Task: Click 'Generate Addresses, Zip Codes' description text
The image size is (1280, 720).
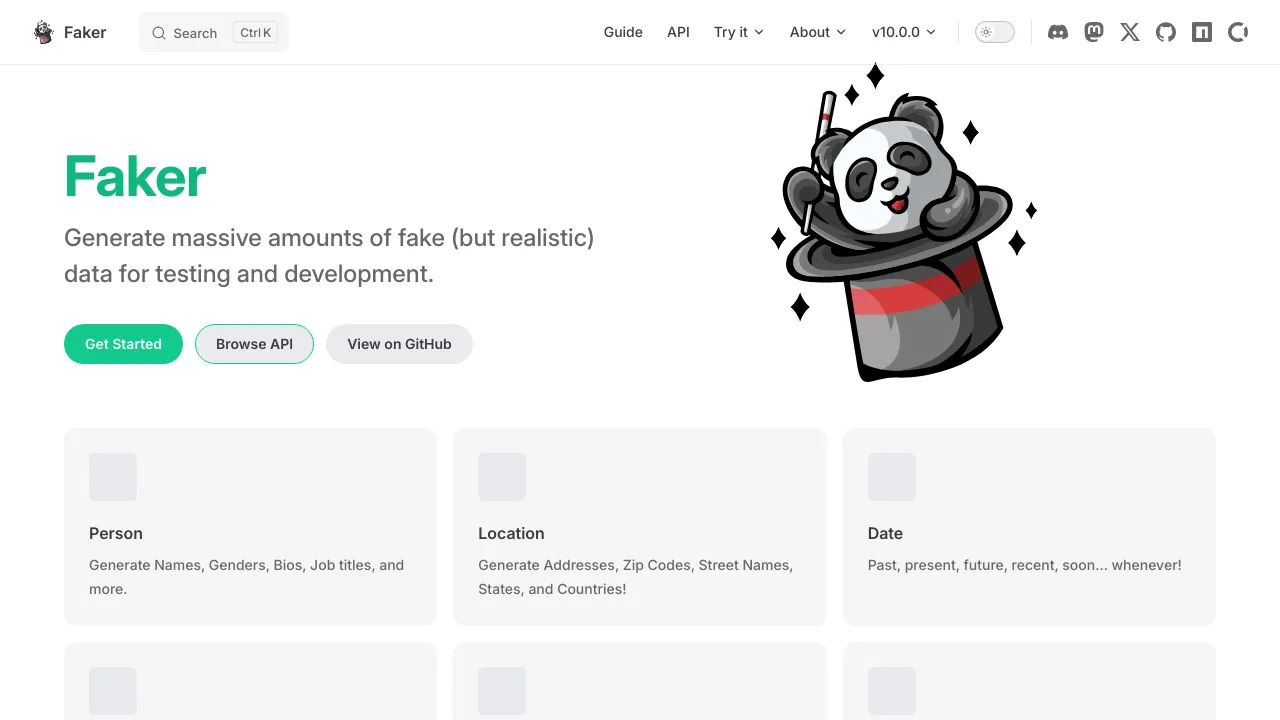Action: [635, 577]
